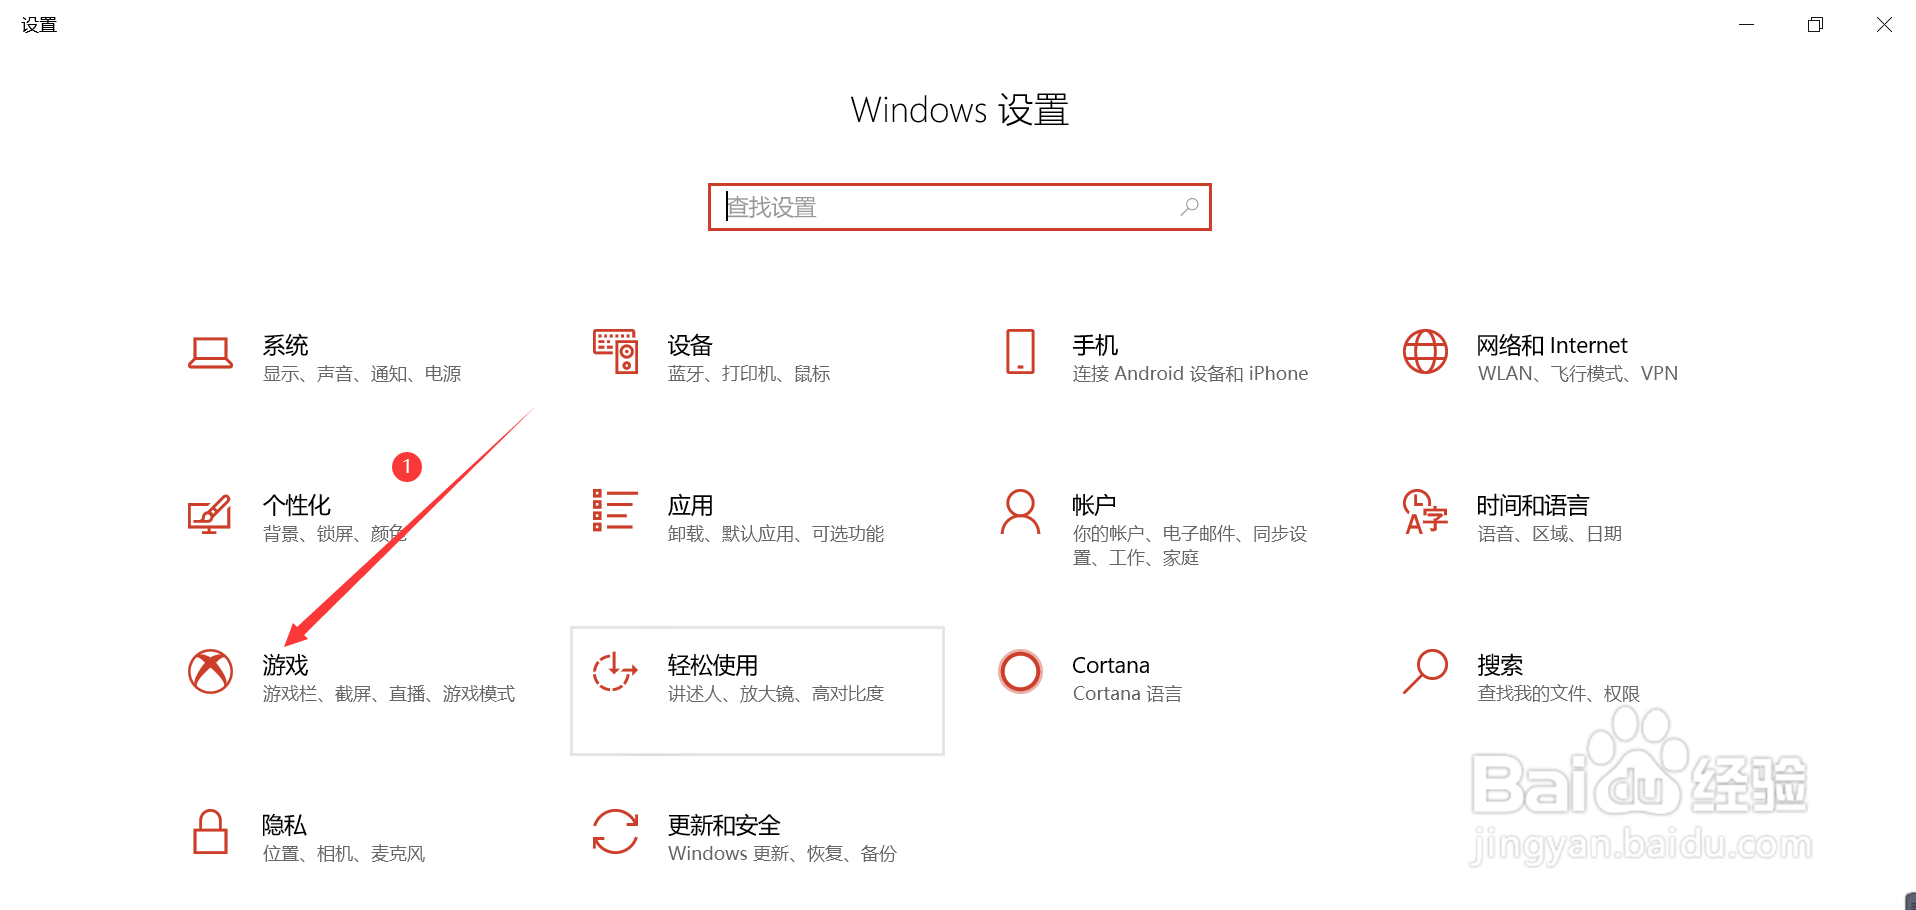
Task: Open the 游戏 settings title
Action: tap(285, 666)
